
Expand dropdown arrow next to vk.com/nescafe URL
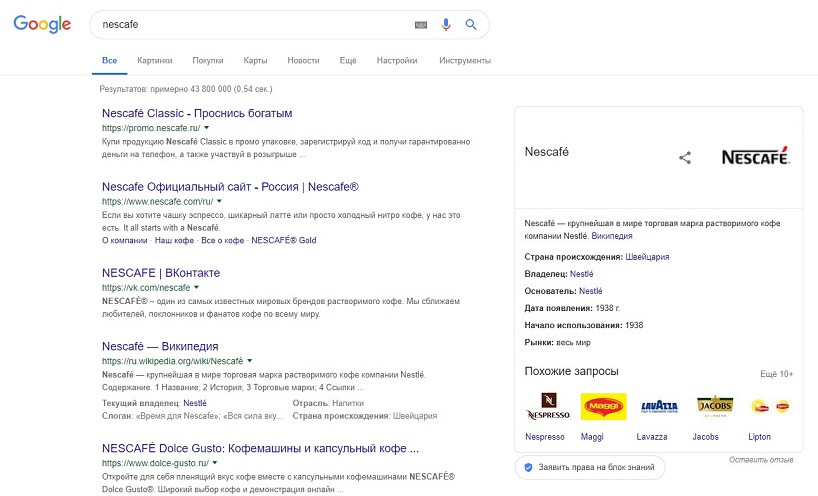coord(196,287)
